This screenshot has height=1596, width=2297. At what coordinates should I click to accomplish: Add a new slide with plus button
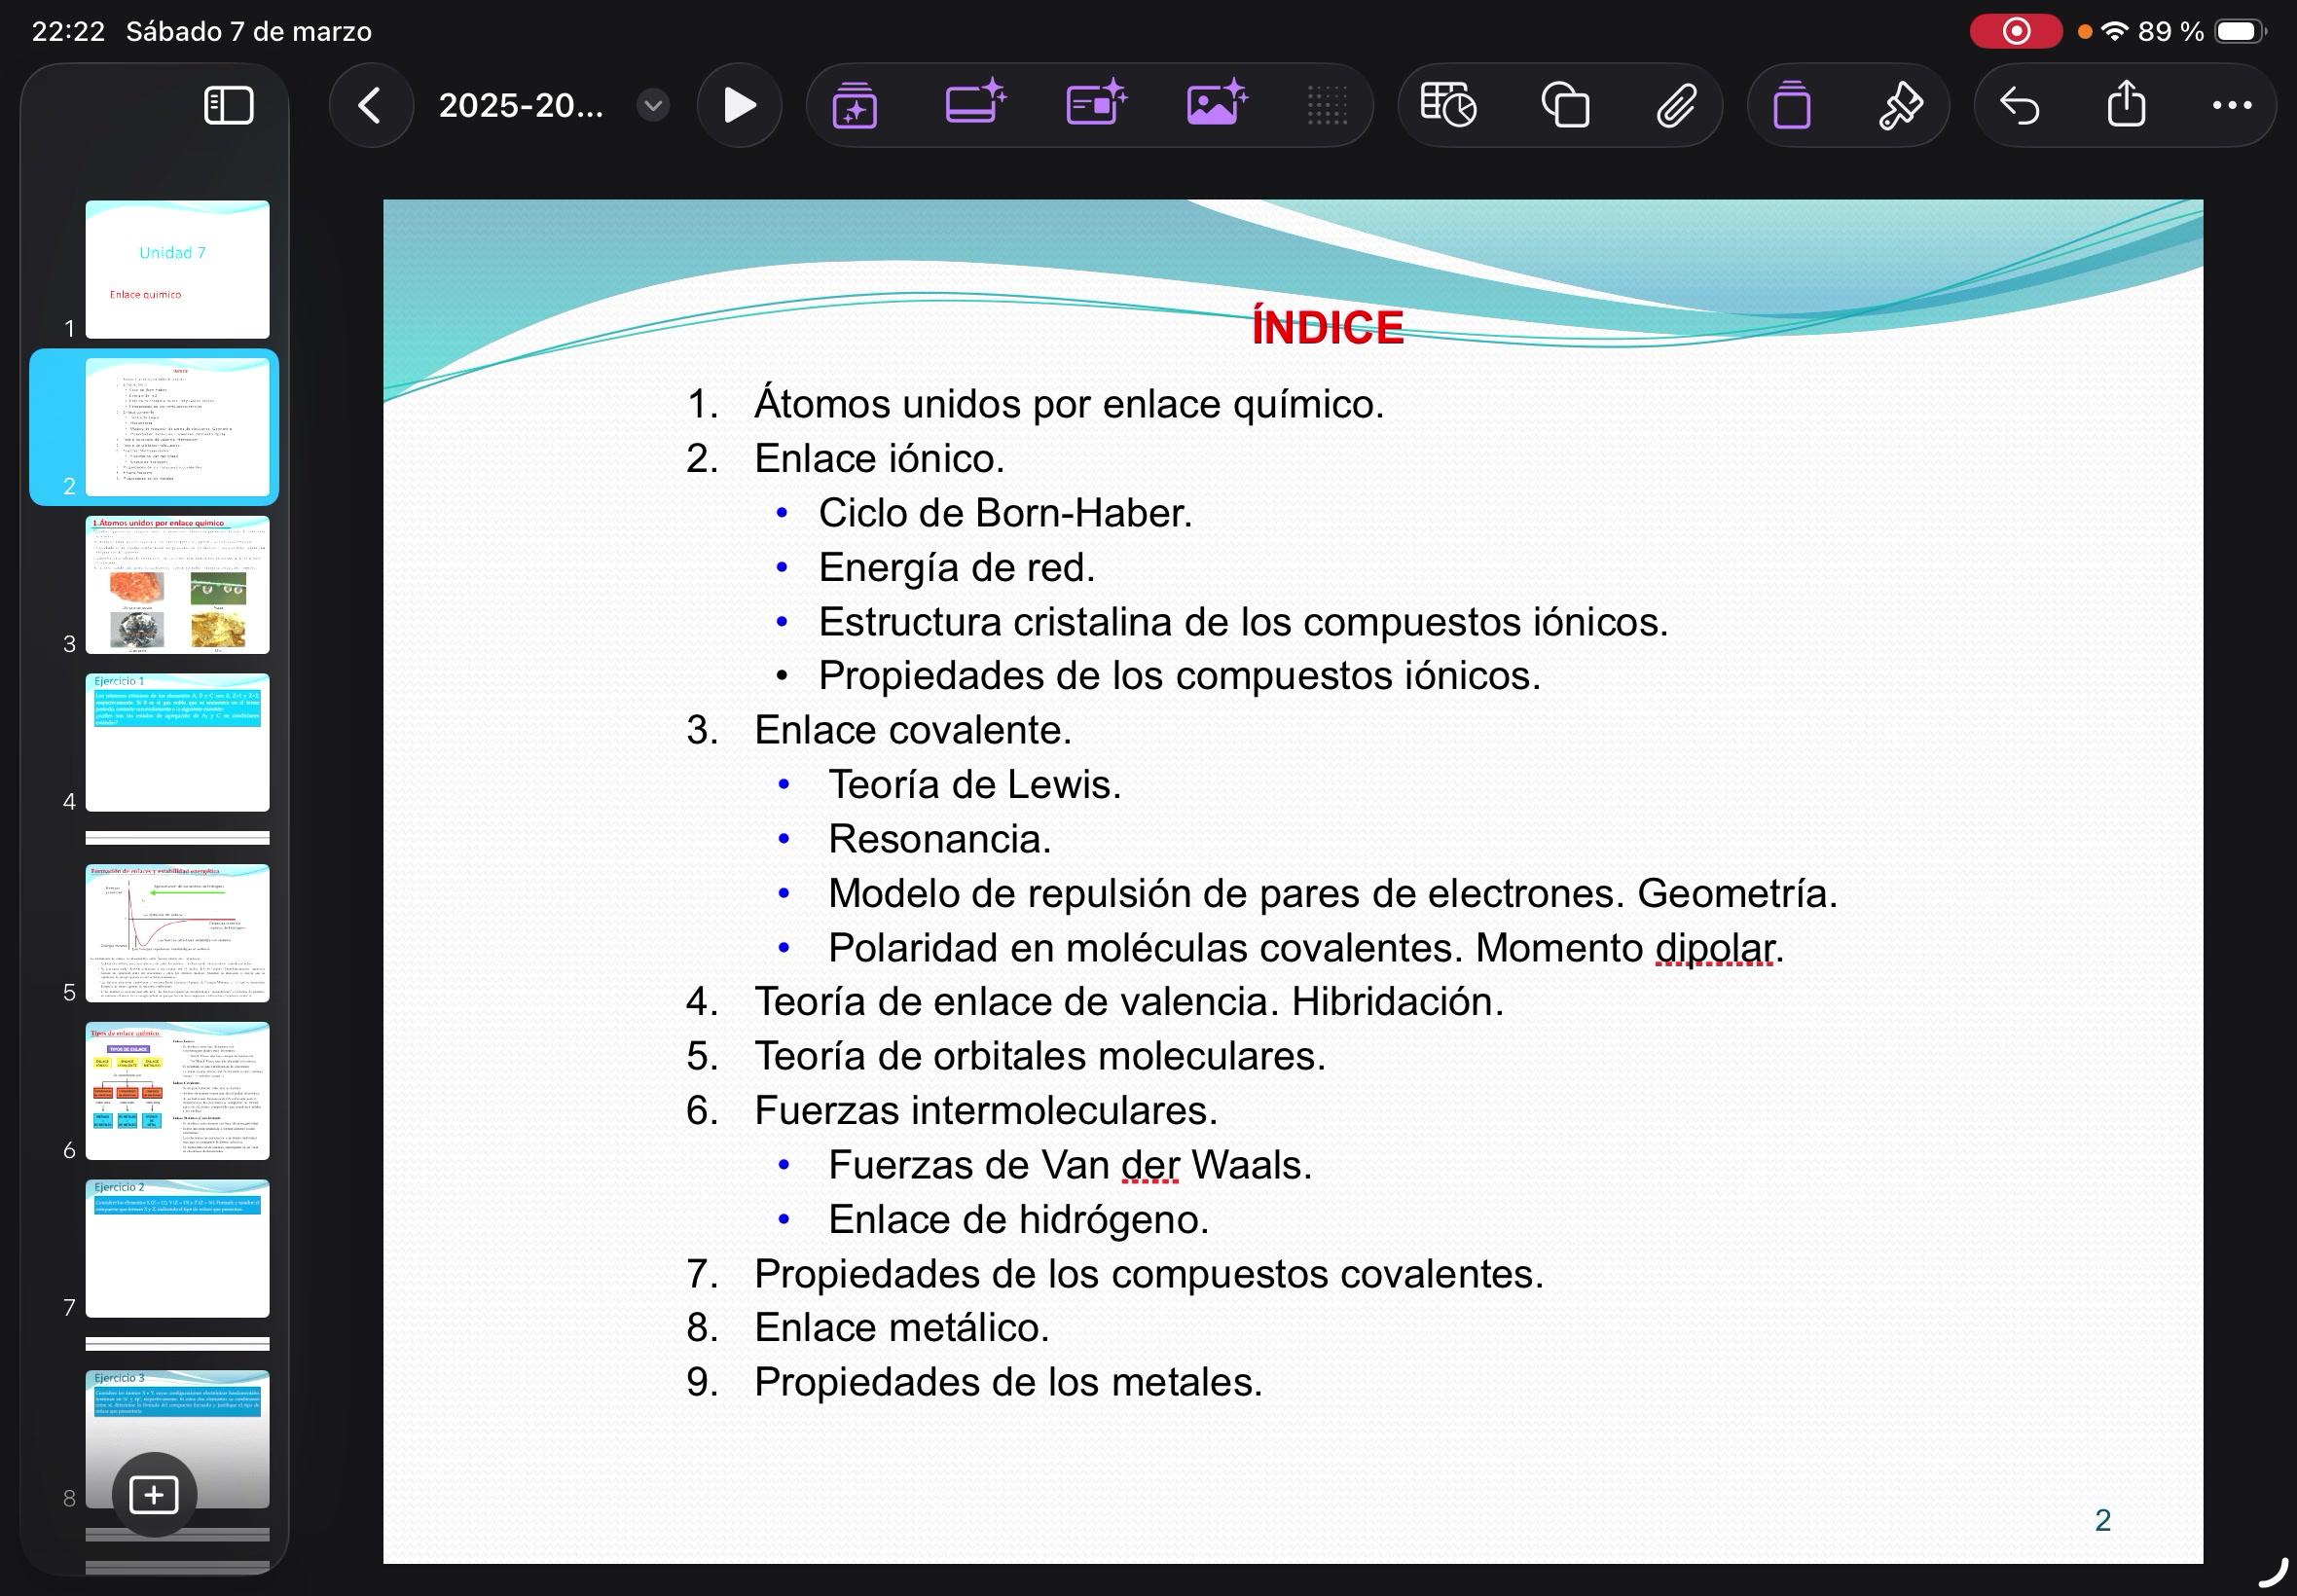pos(154,1494)
